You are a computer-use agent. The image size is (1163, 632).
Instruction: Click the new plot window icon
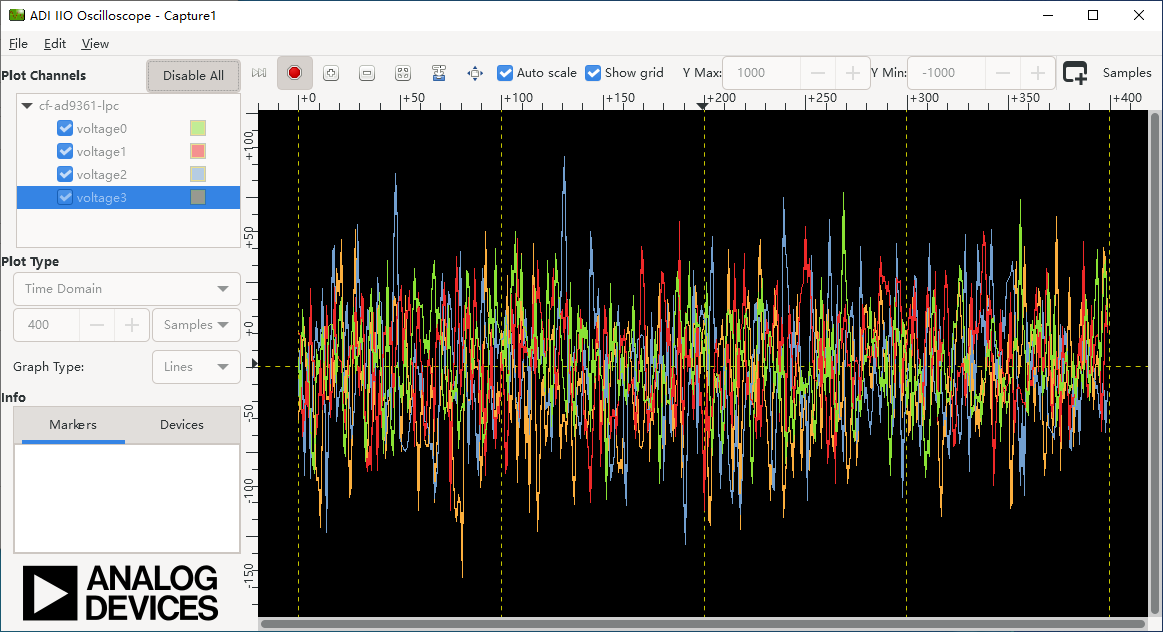coord(1075,73)
